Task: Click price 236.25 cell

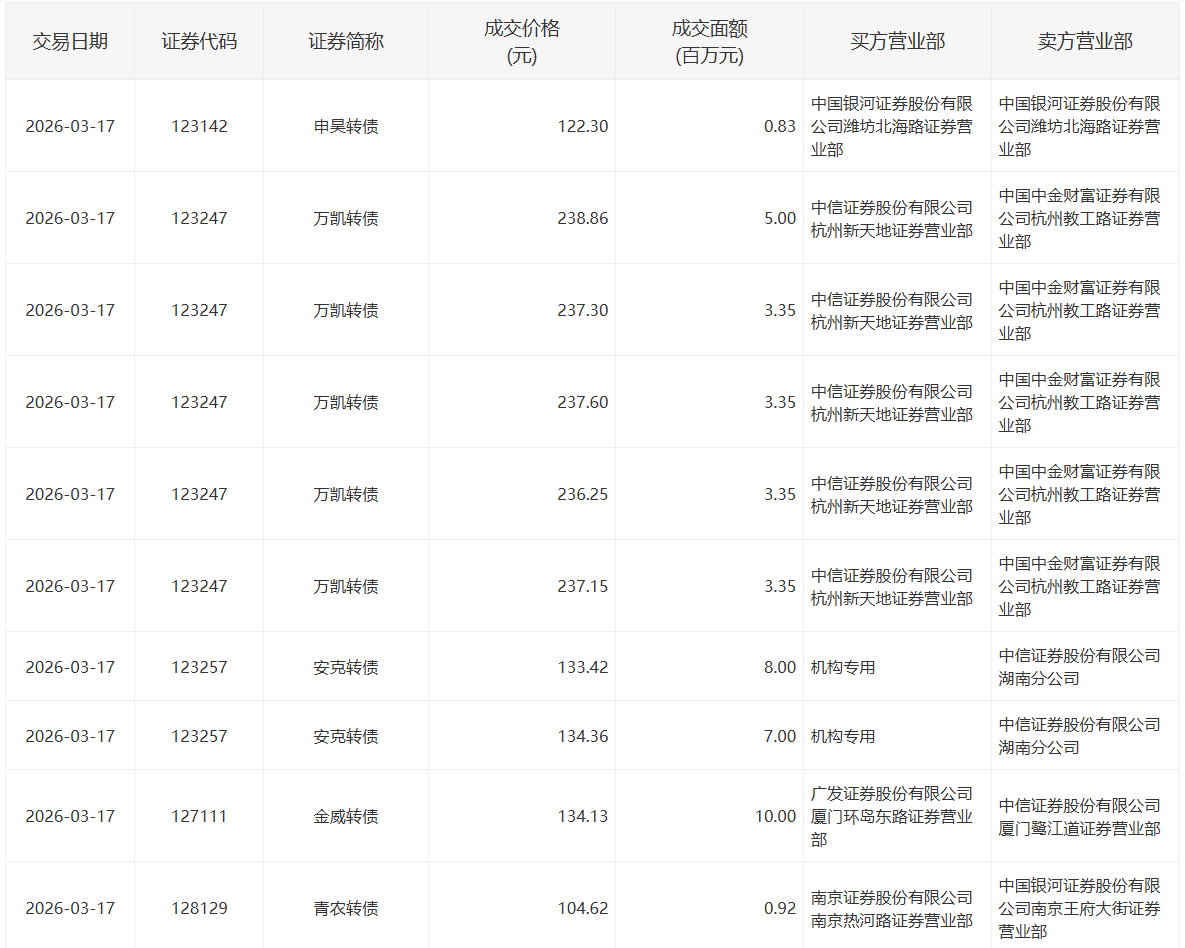Action: click(x=583, y=494)
